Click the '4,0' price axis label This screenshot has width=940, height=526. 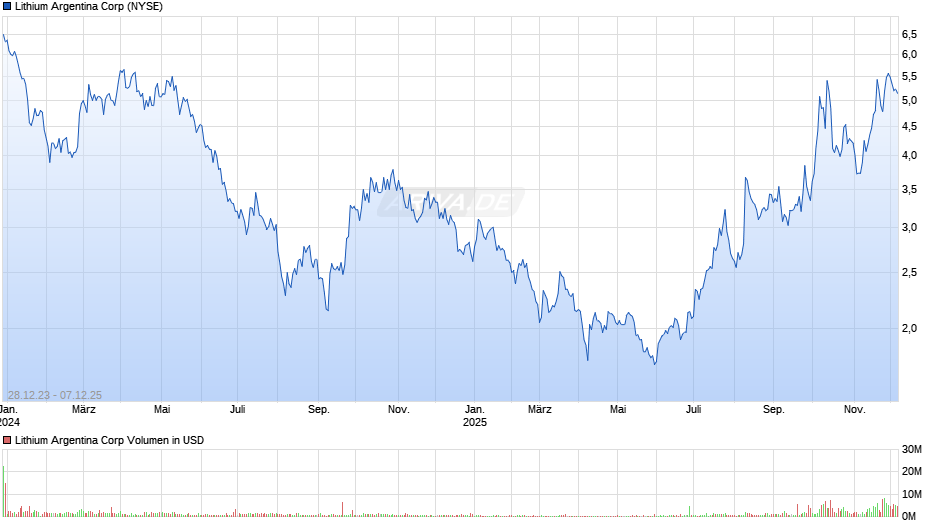[909, 155]
